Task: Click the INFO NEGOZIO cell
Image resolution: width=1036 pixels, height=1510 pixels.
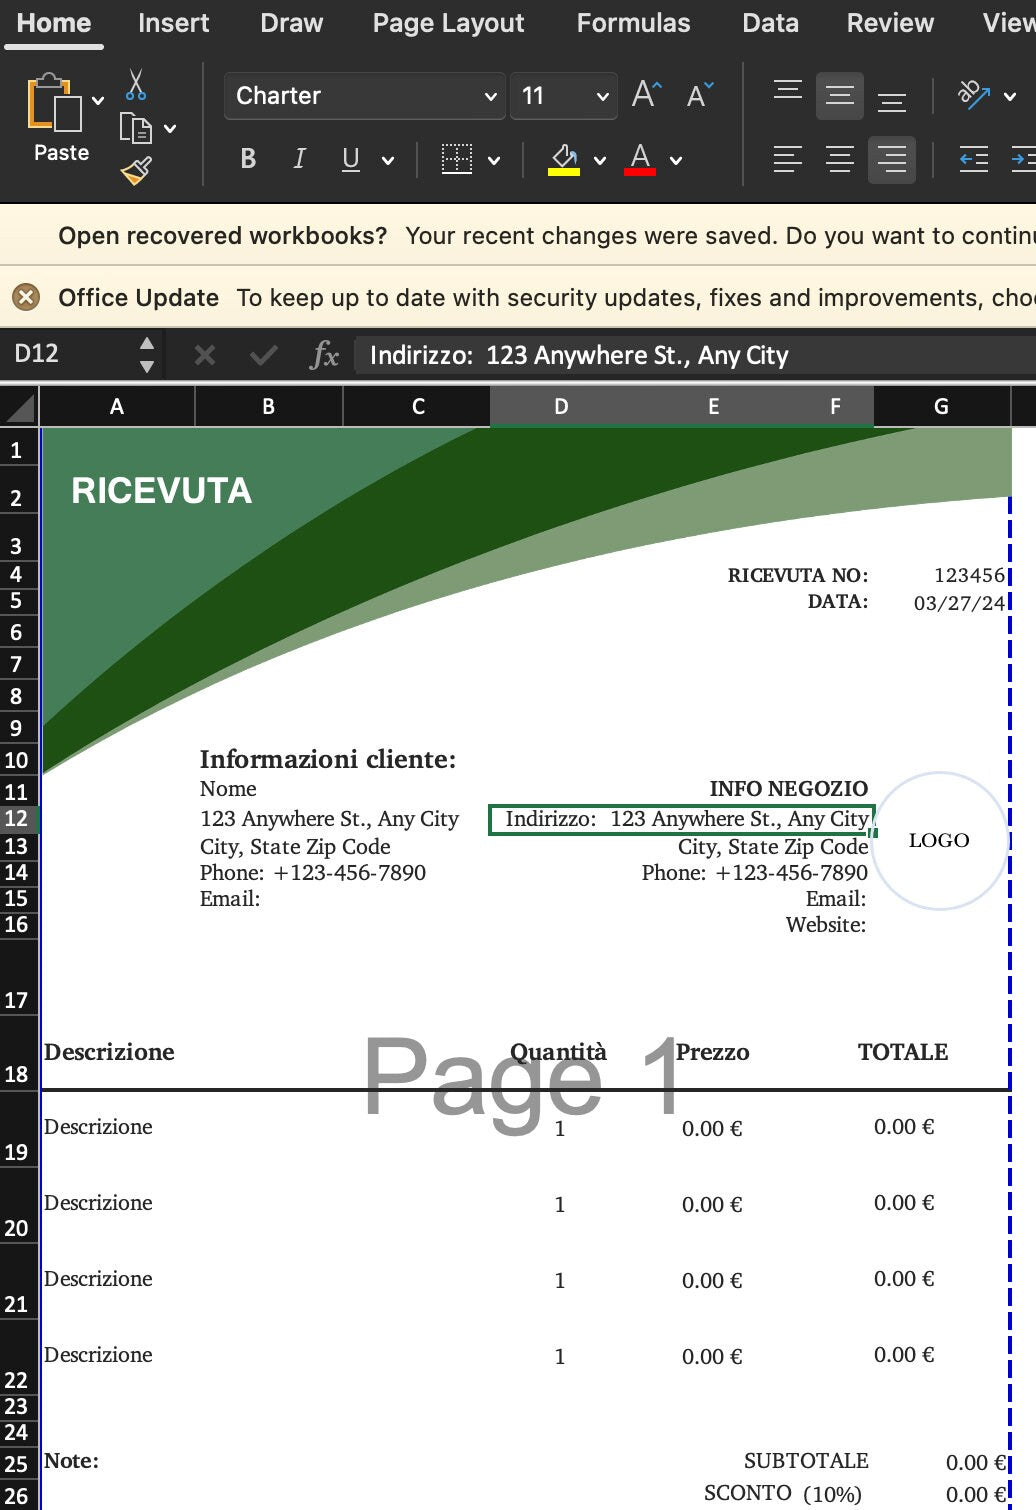Action: [789, 788]
